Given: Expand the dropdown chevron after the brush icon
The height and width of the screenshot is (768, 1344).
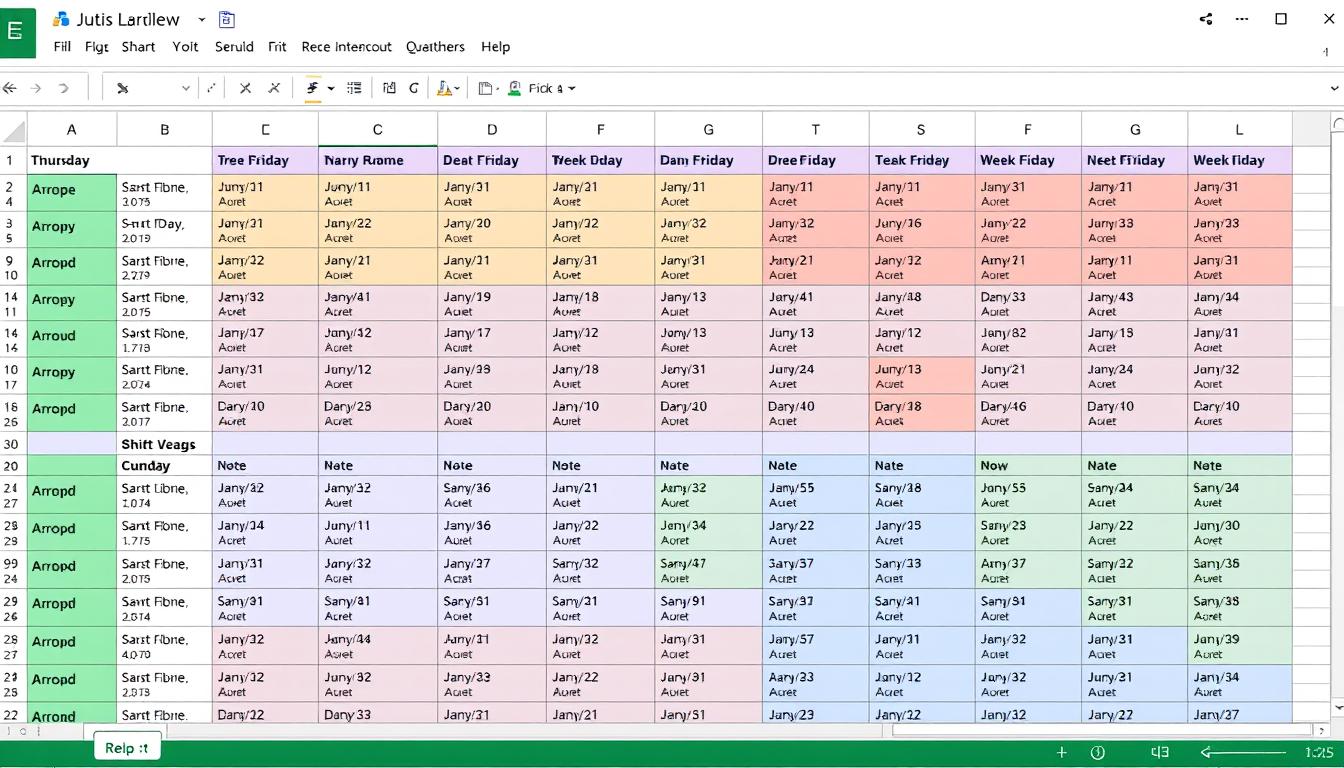Looking at the screenshot, I should pos(185,88).
